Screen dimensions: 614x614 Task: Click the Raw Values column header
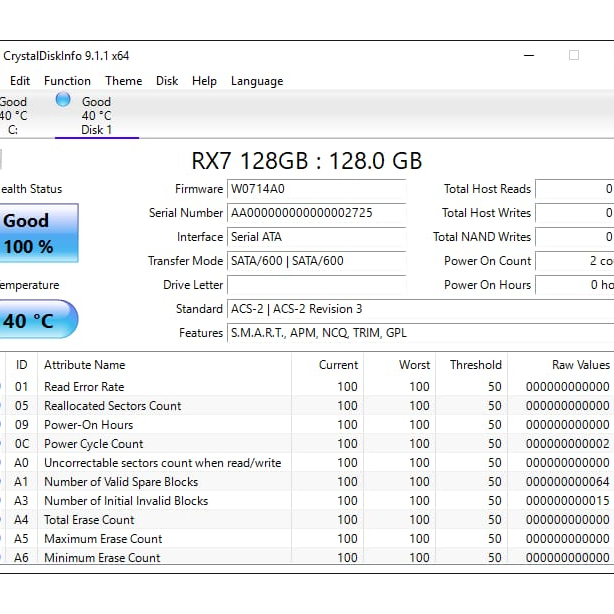pos(561,365)
